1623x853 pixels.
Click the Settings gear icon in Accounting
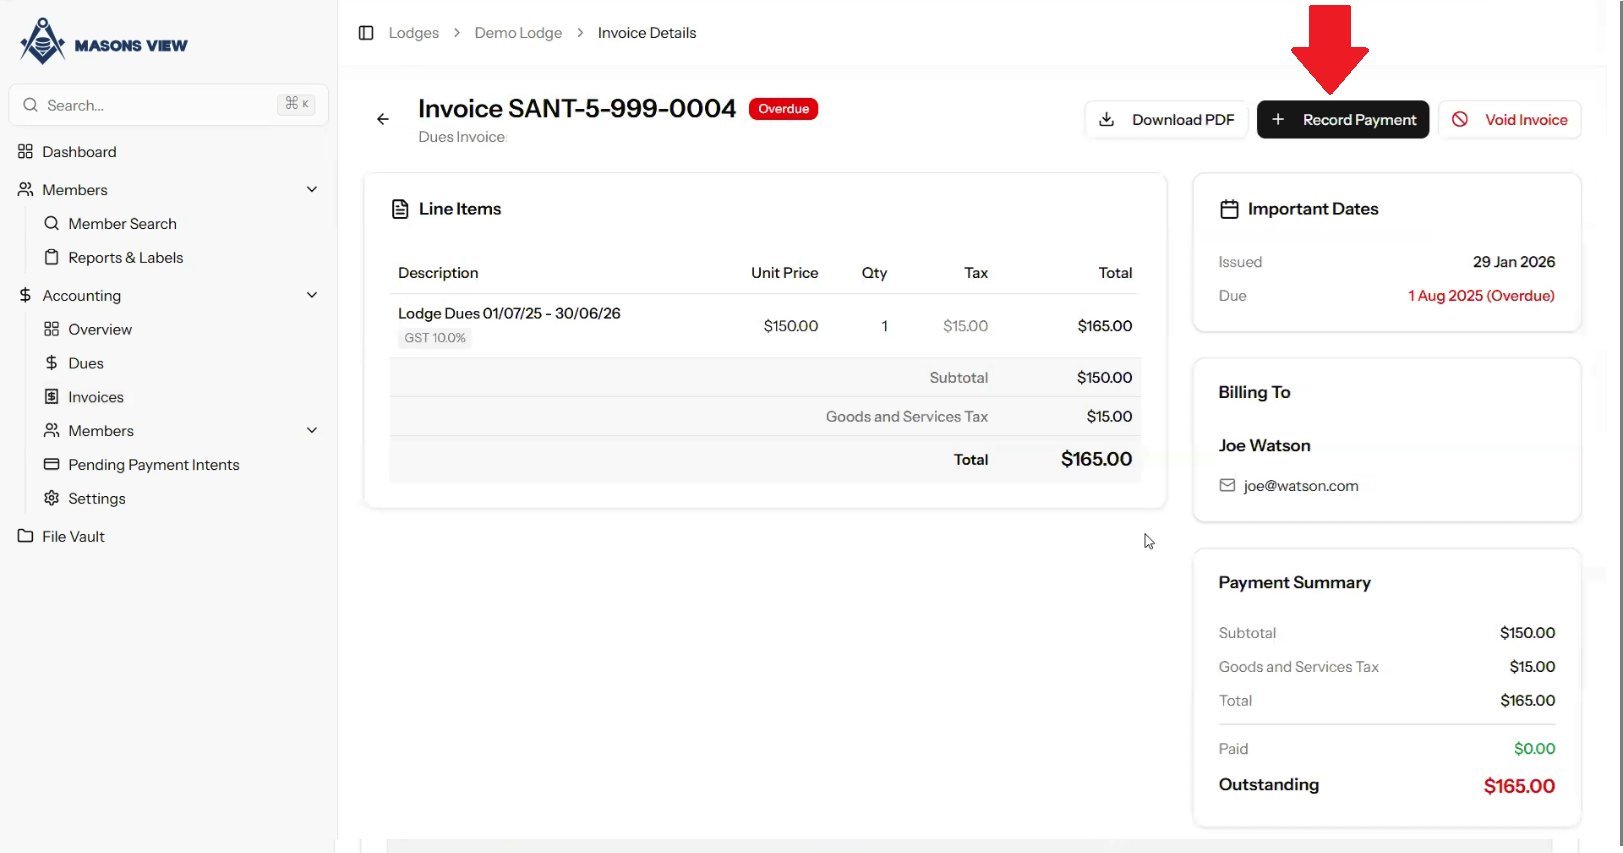pyautogui.click(x=52, y=498)
